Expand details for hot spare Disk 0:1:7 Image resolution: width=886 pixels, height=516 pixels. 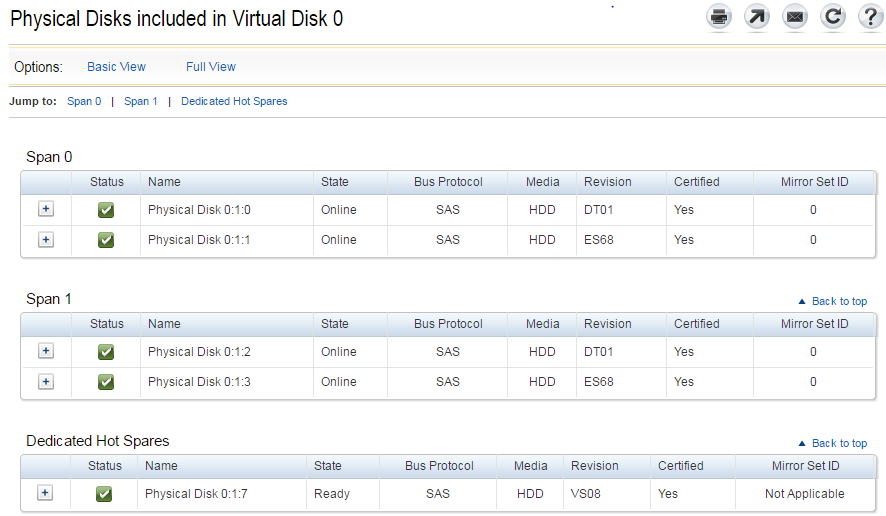coord(45,493)
